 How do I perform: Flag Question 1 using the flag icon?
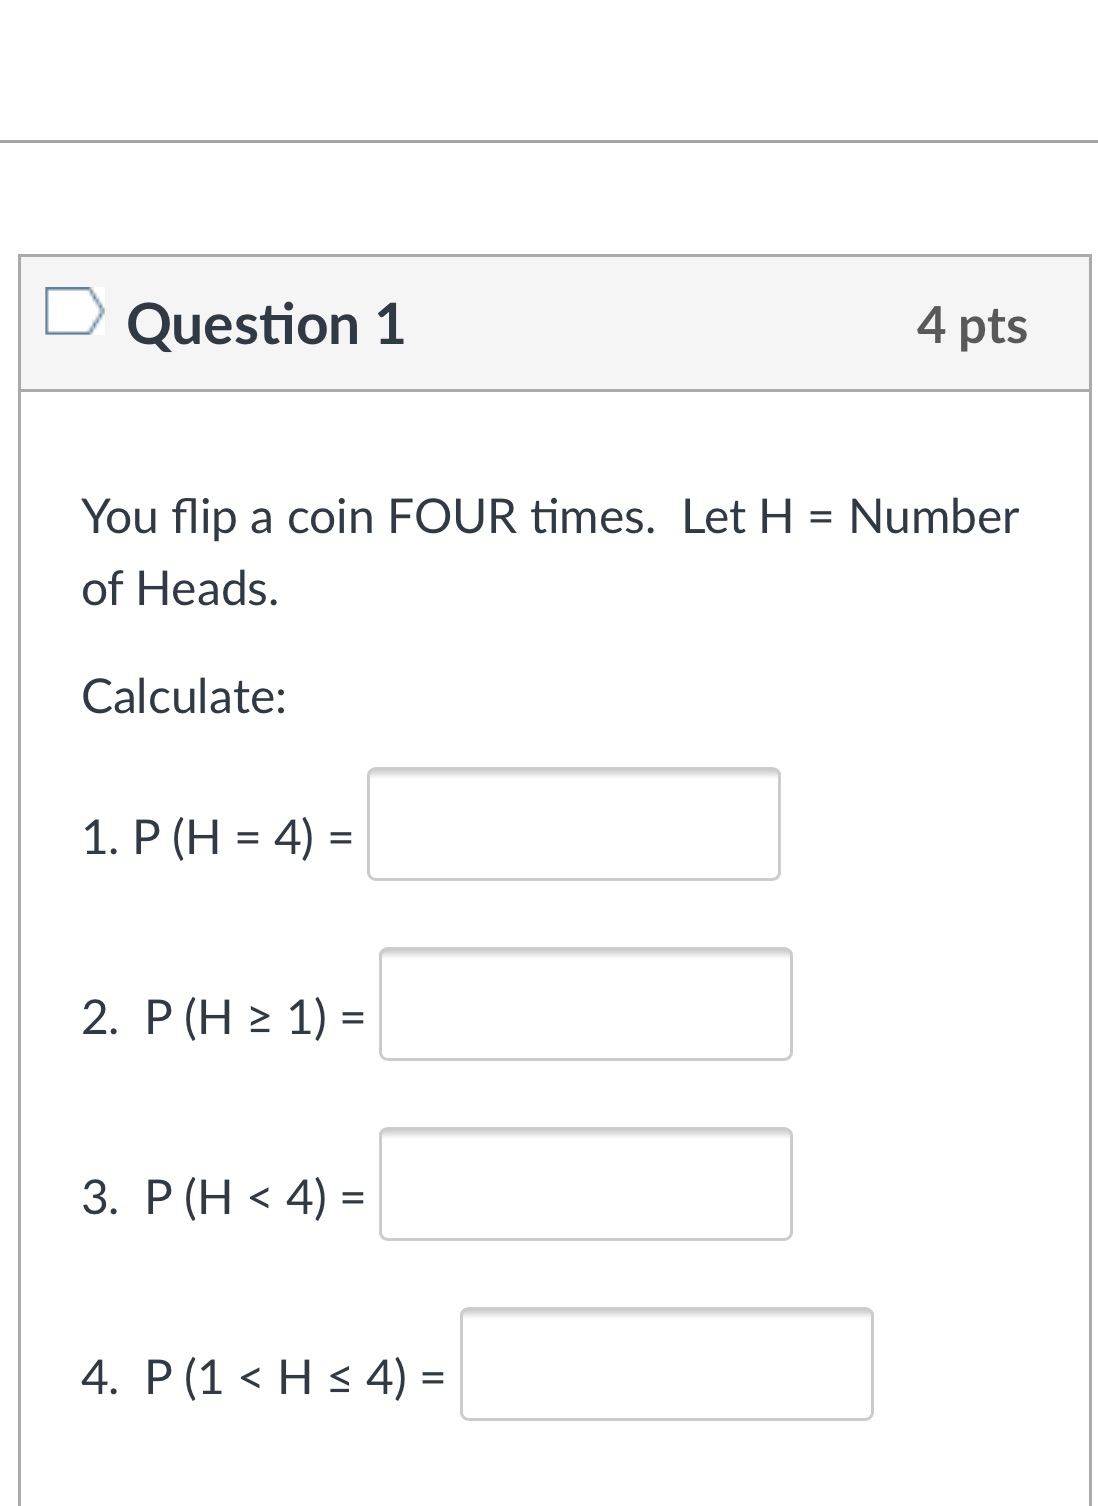73,309
